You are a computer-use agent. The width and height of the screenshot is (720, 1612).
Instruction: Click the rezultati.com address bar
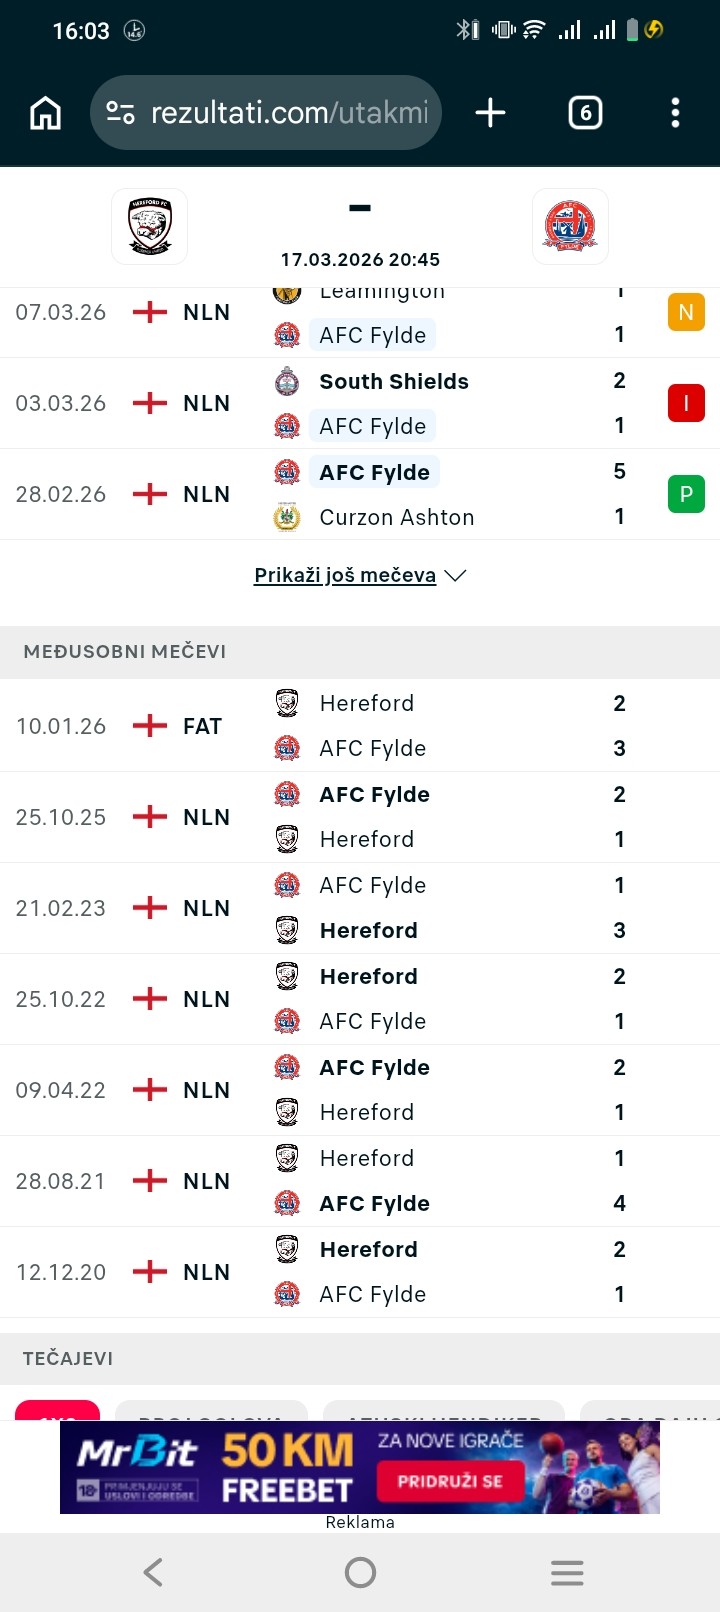click(x=266, y=113)
